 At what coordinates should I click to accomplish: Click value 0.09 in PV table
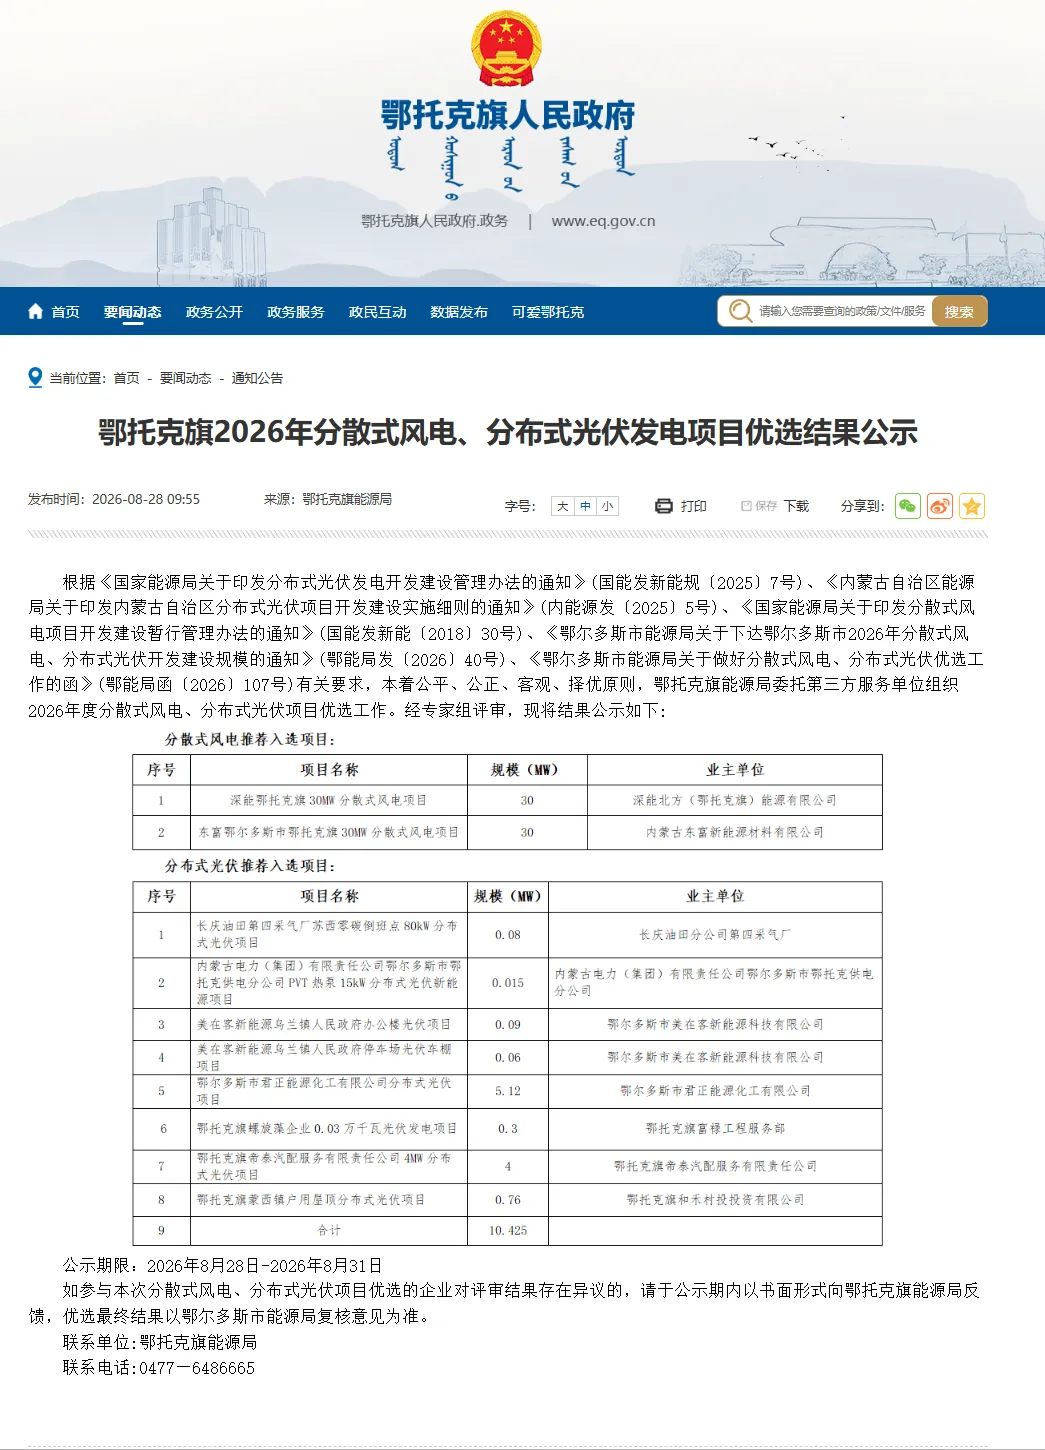tap(508, 1025)
